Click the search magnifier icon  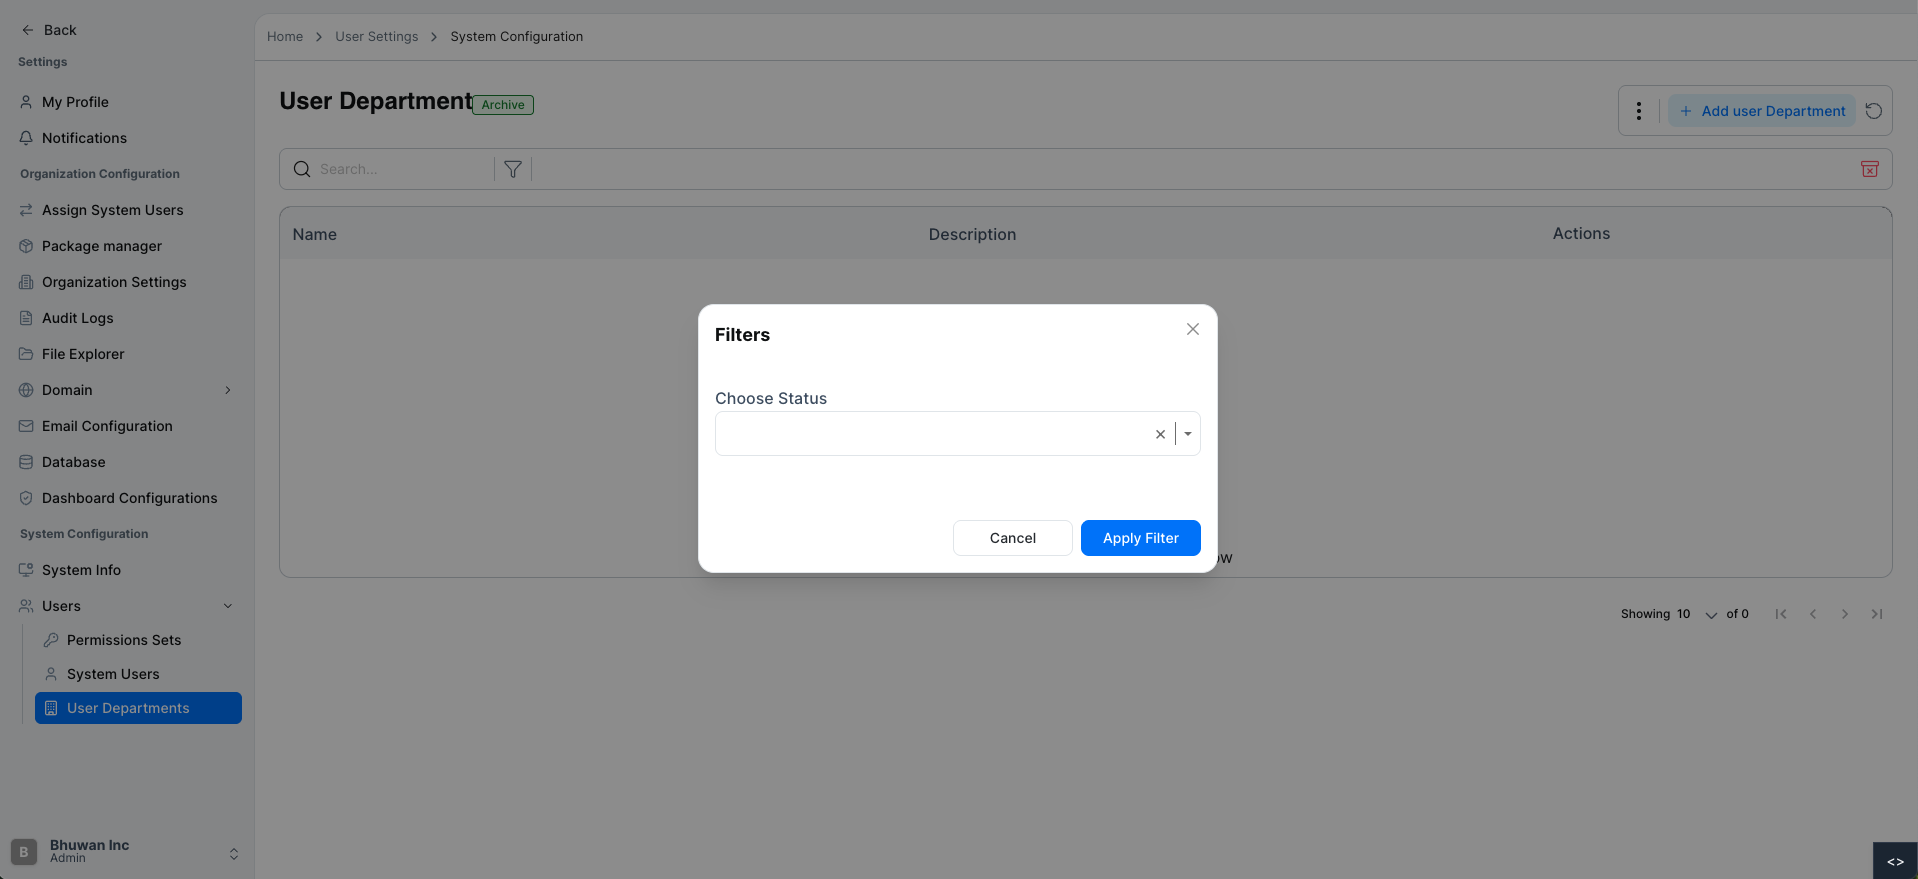point(302,169)
